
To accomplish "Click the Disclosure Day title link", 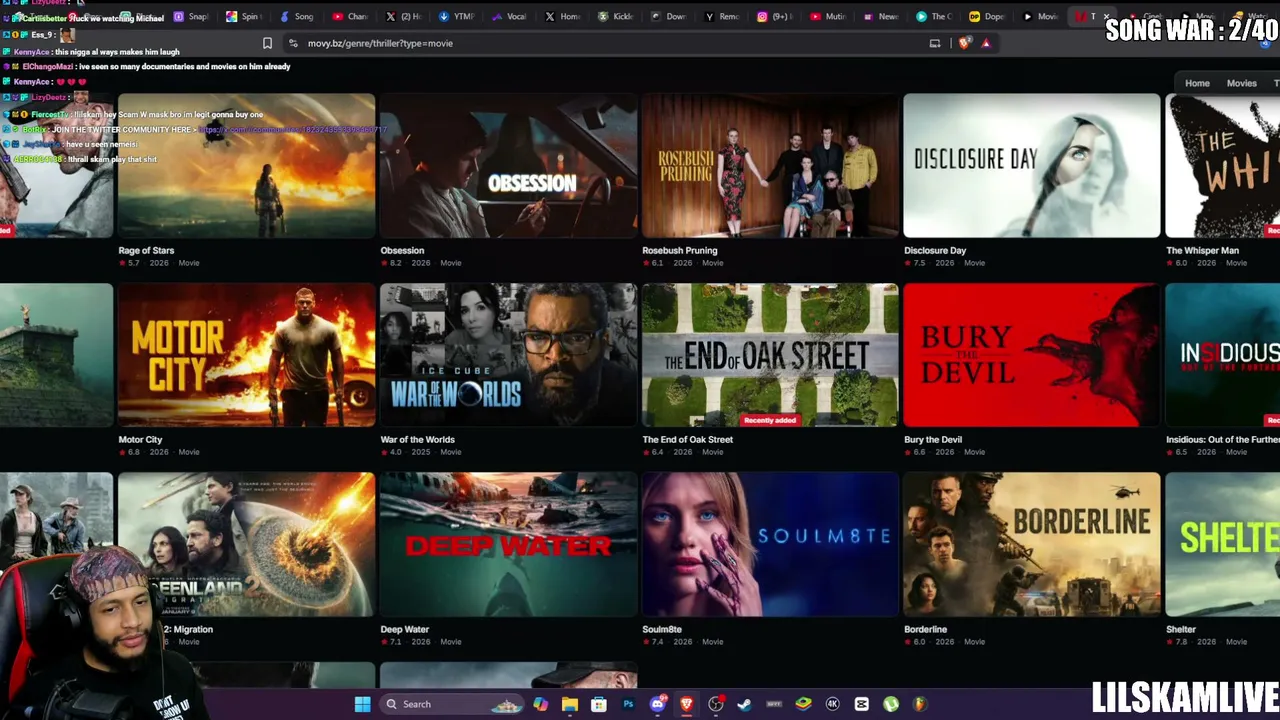I will coord(935,250).
